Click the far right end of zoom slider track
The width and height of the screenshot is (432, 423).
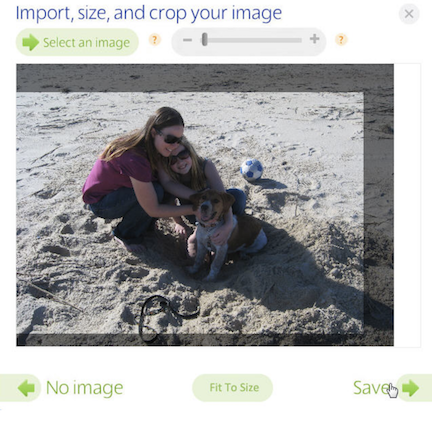click(x=299, y=40)
